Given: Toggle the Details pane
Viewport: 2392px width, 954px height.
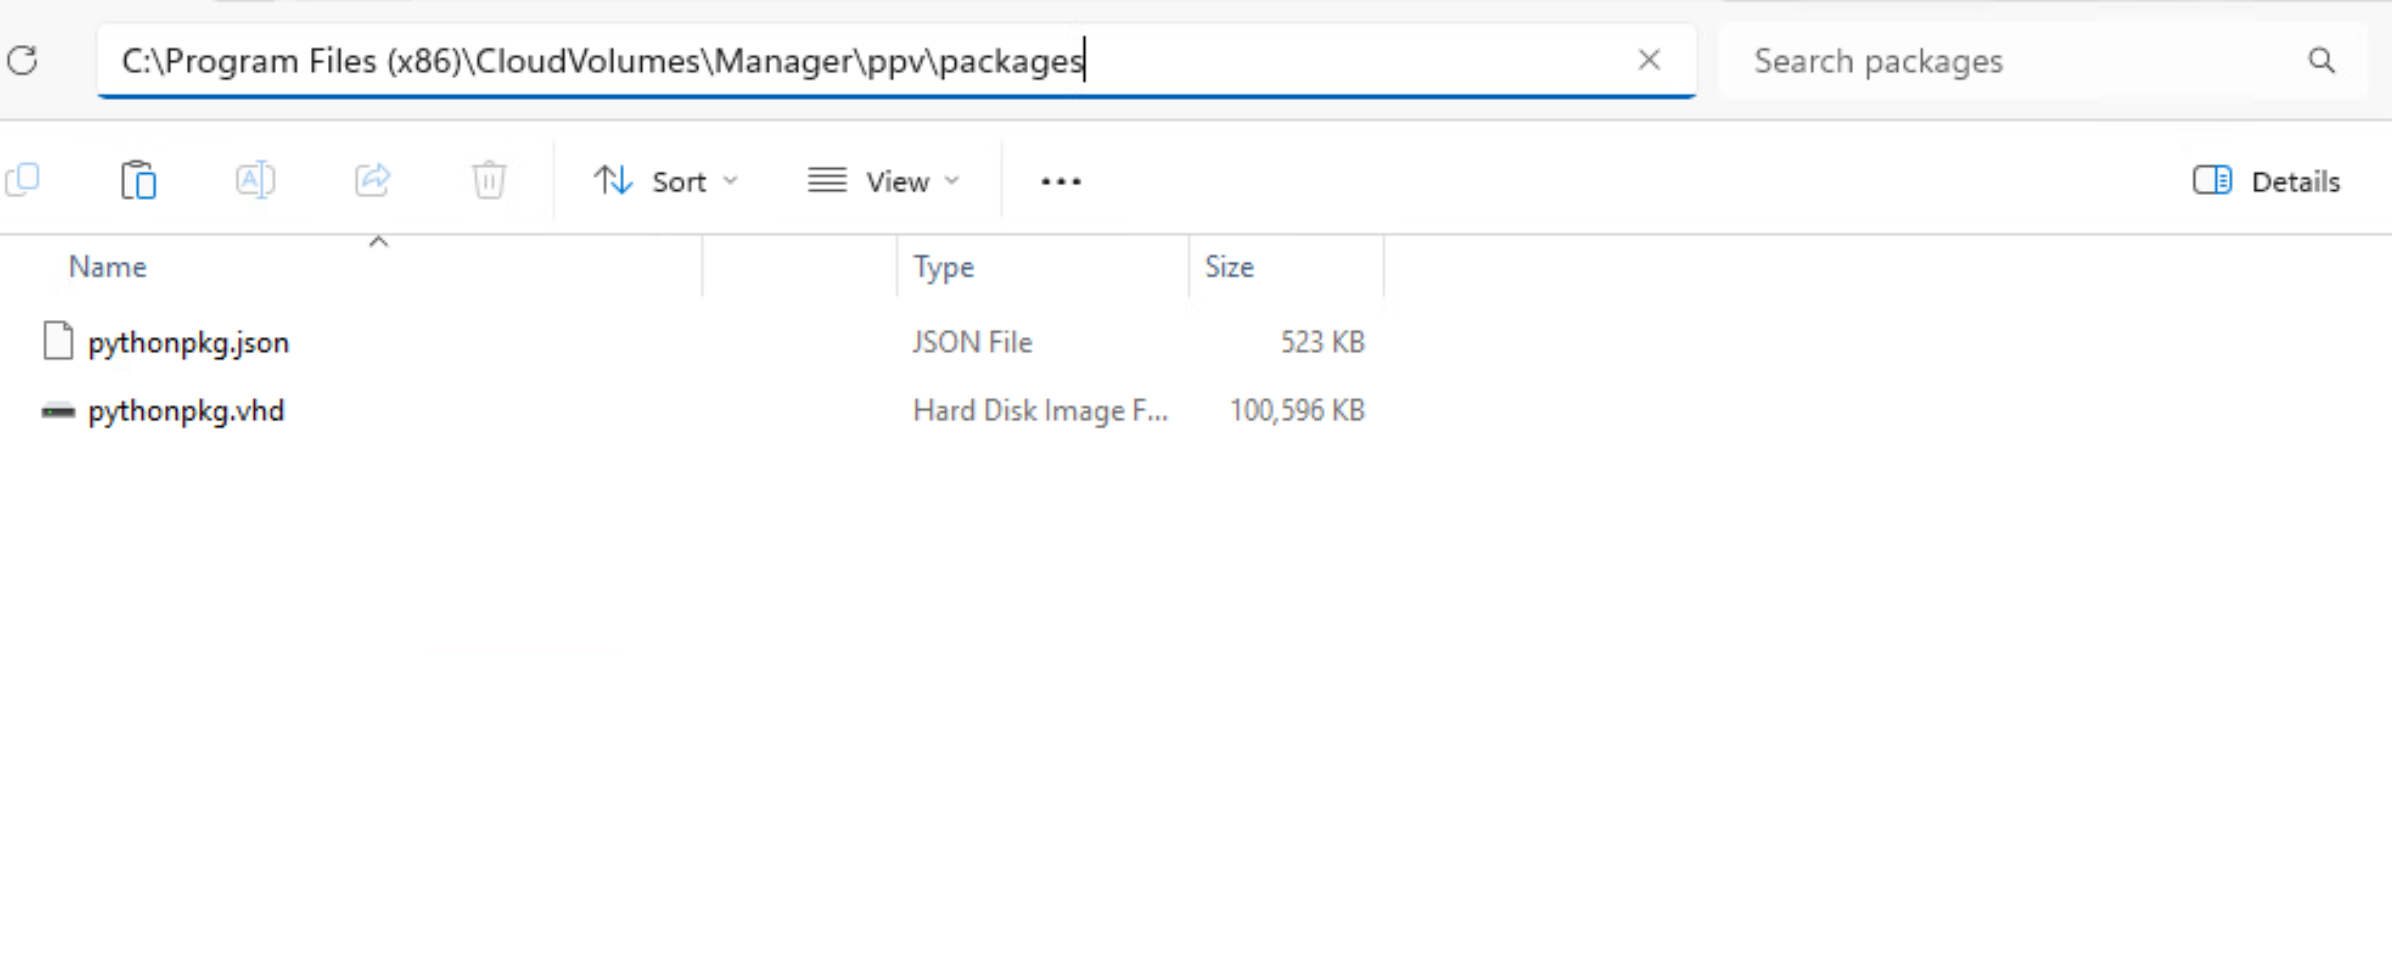Looking at the screenshot, I should tap(2266, 181).
